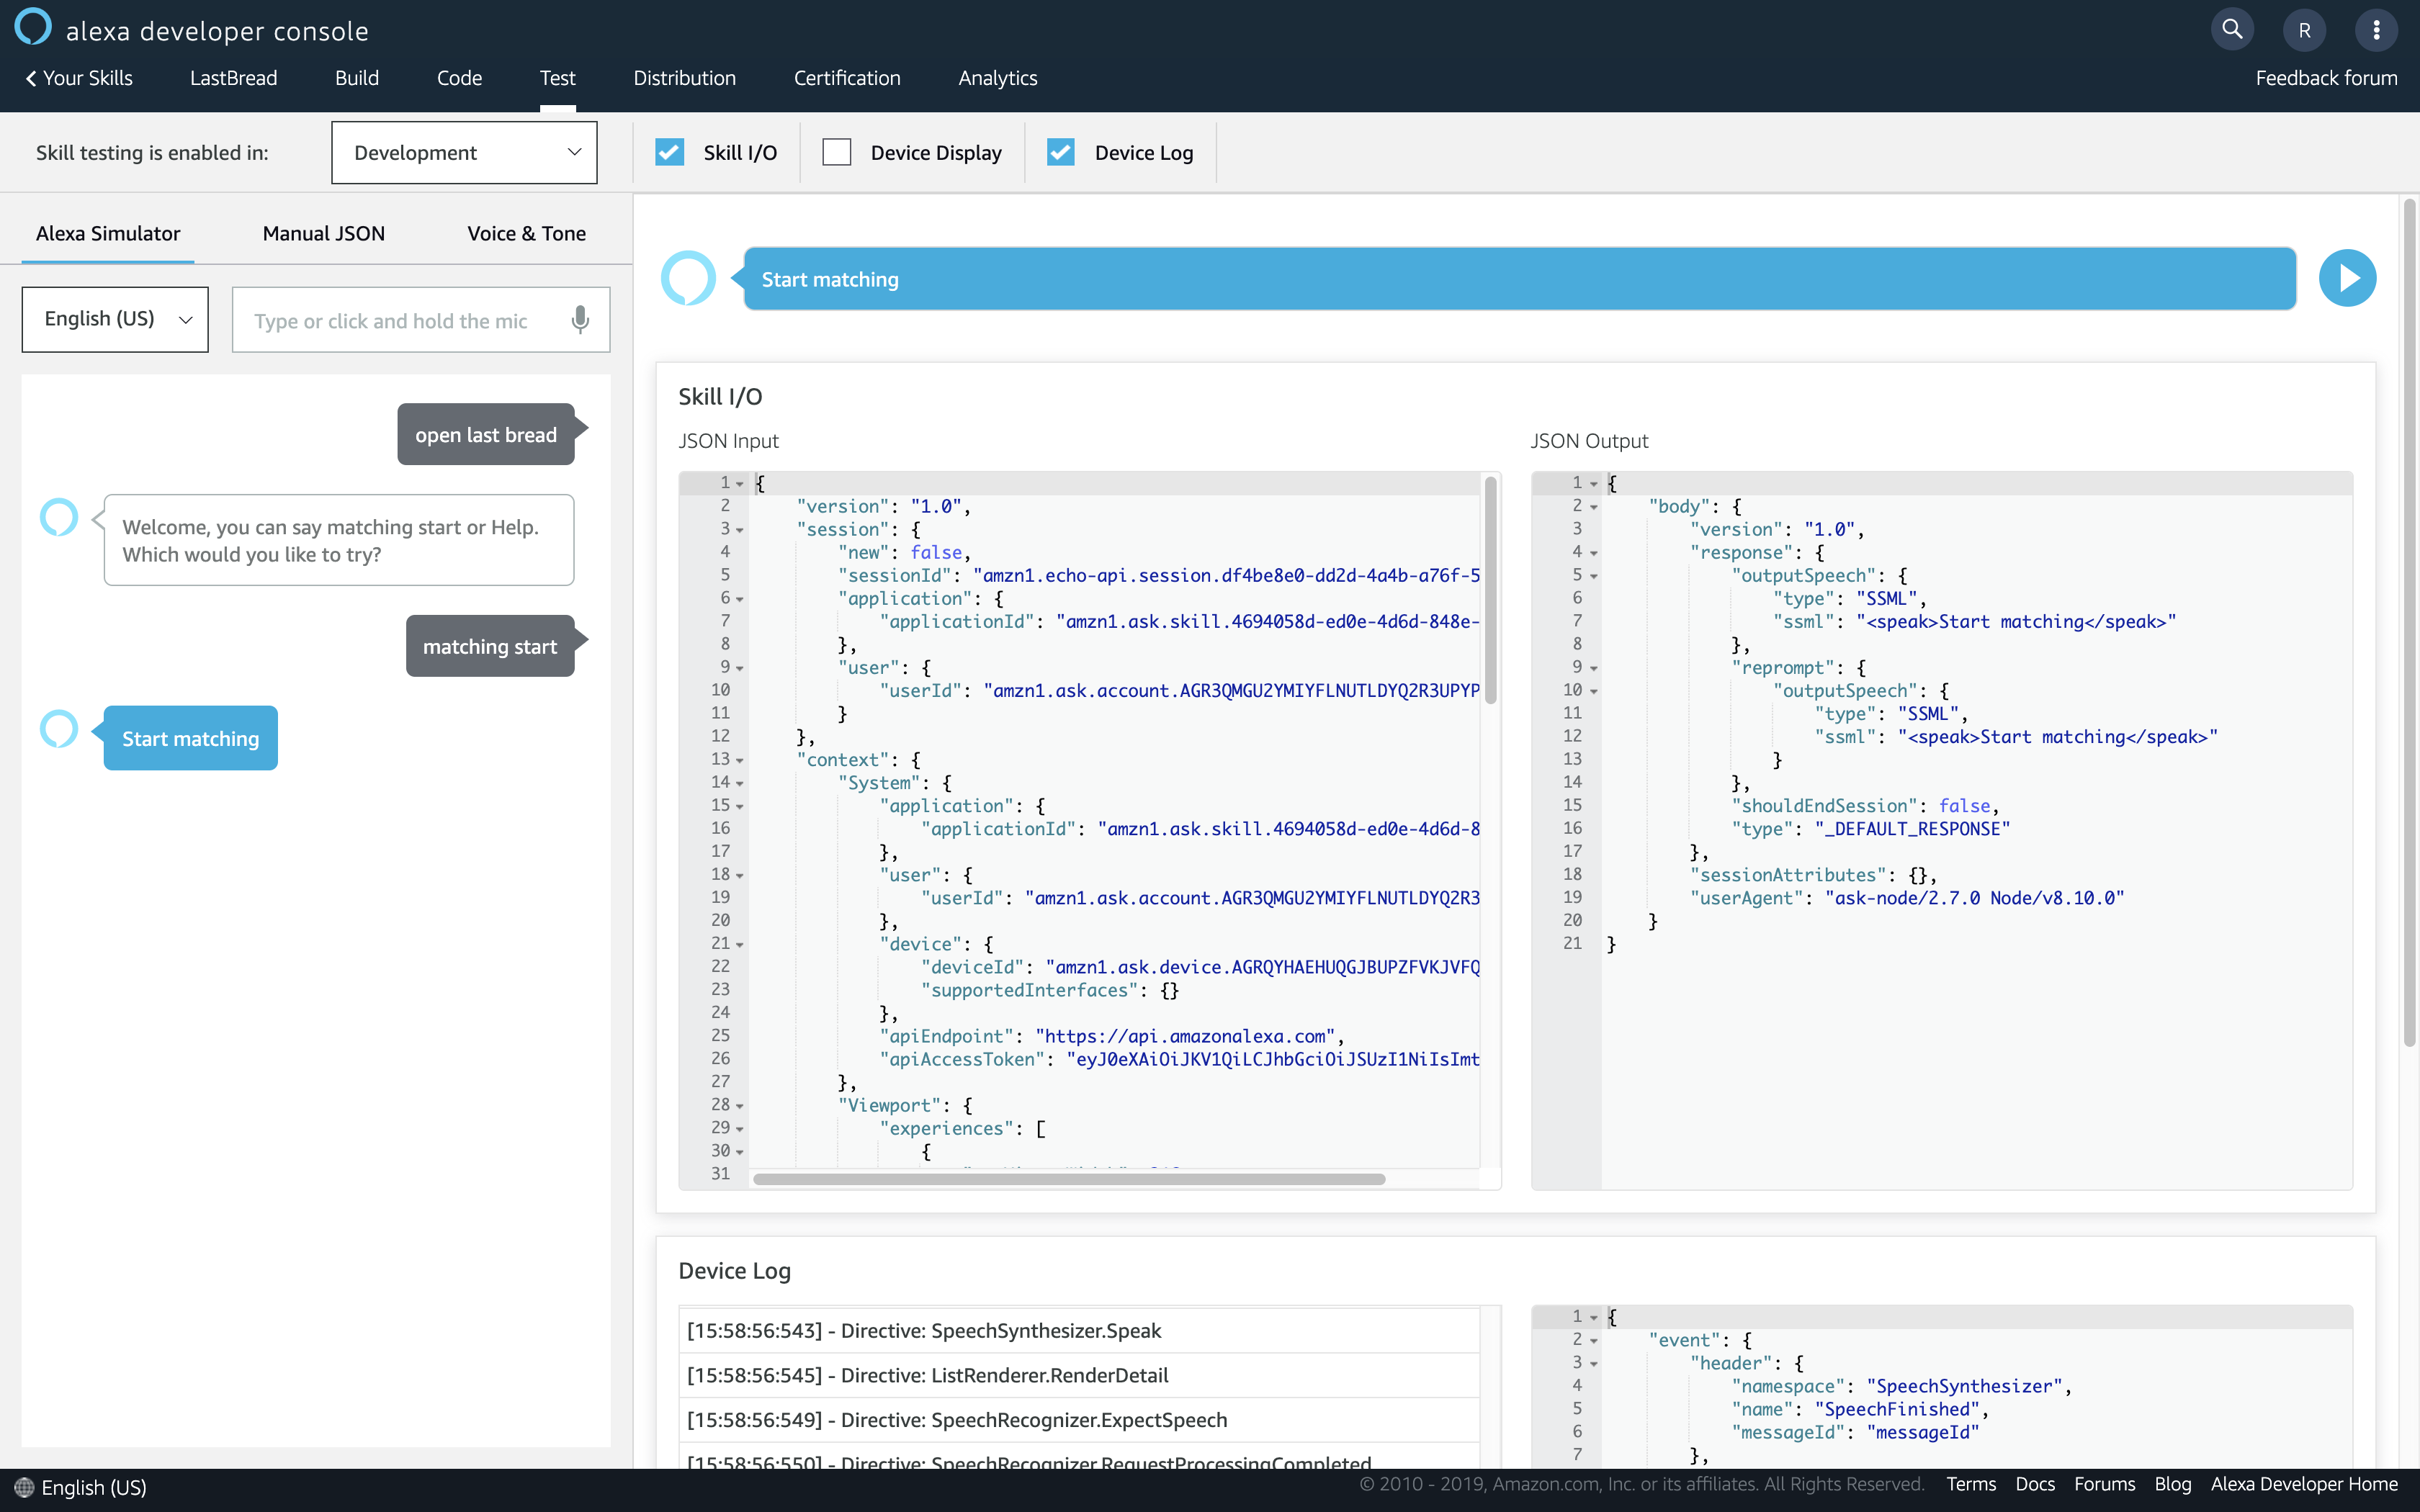Open the vertical three-dot more menu
This screenshot has height=1512, width=2420.
tap(2376, 30)
